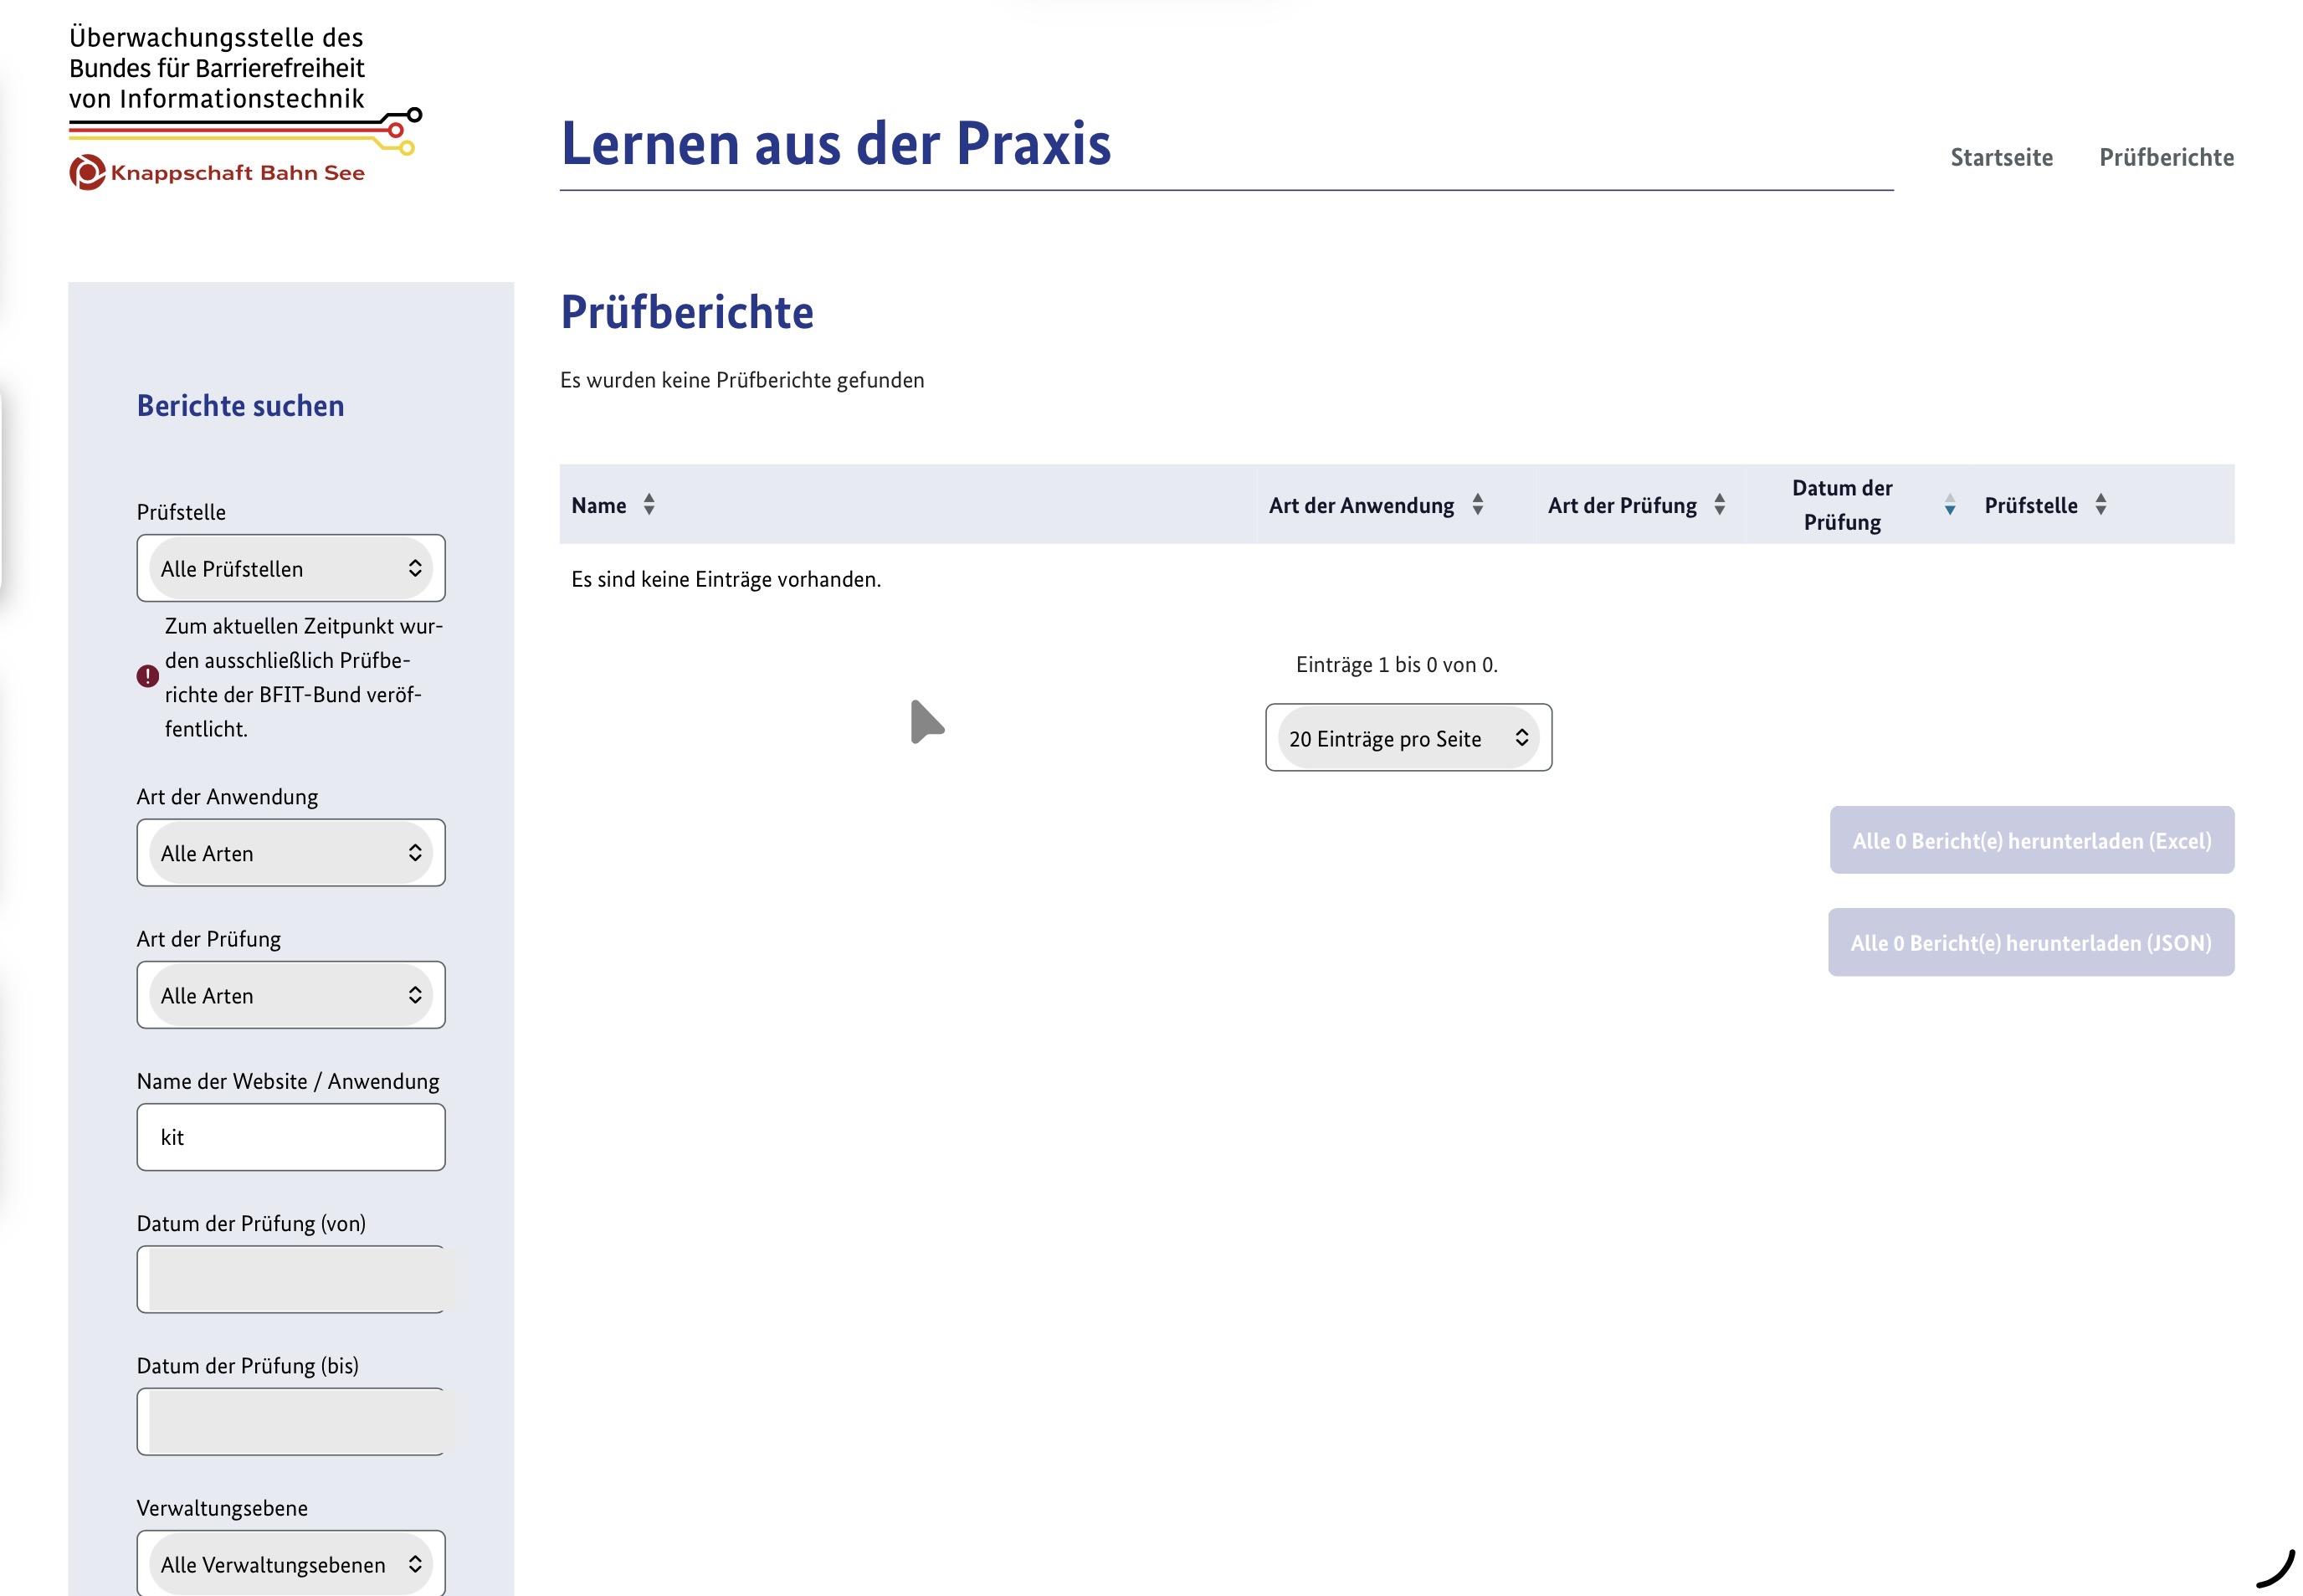The width and height of the screenshot is (2303, 1596).
Task: Sort by Art der Anwendung arrows
Action: coord(1477,505)
